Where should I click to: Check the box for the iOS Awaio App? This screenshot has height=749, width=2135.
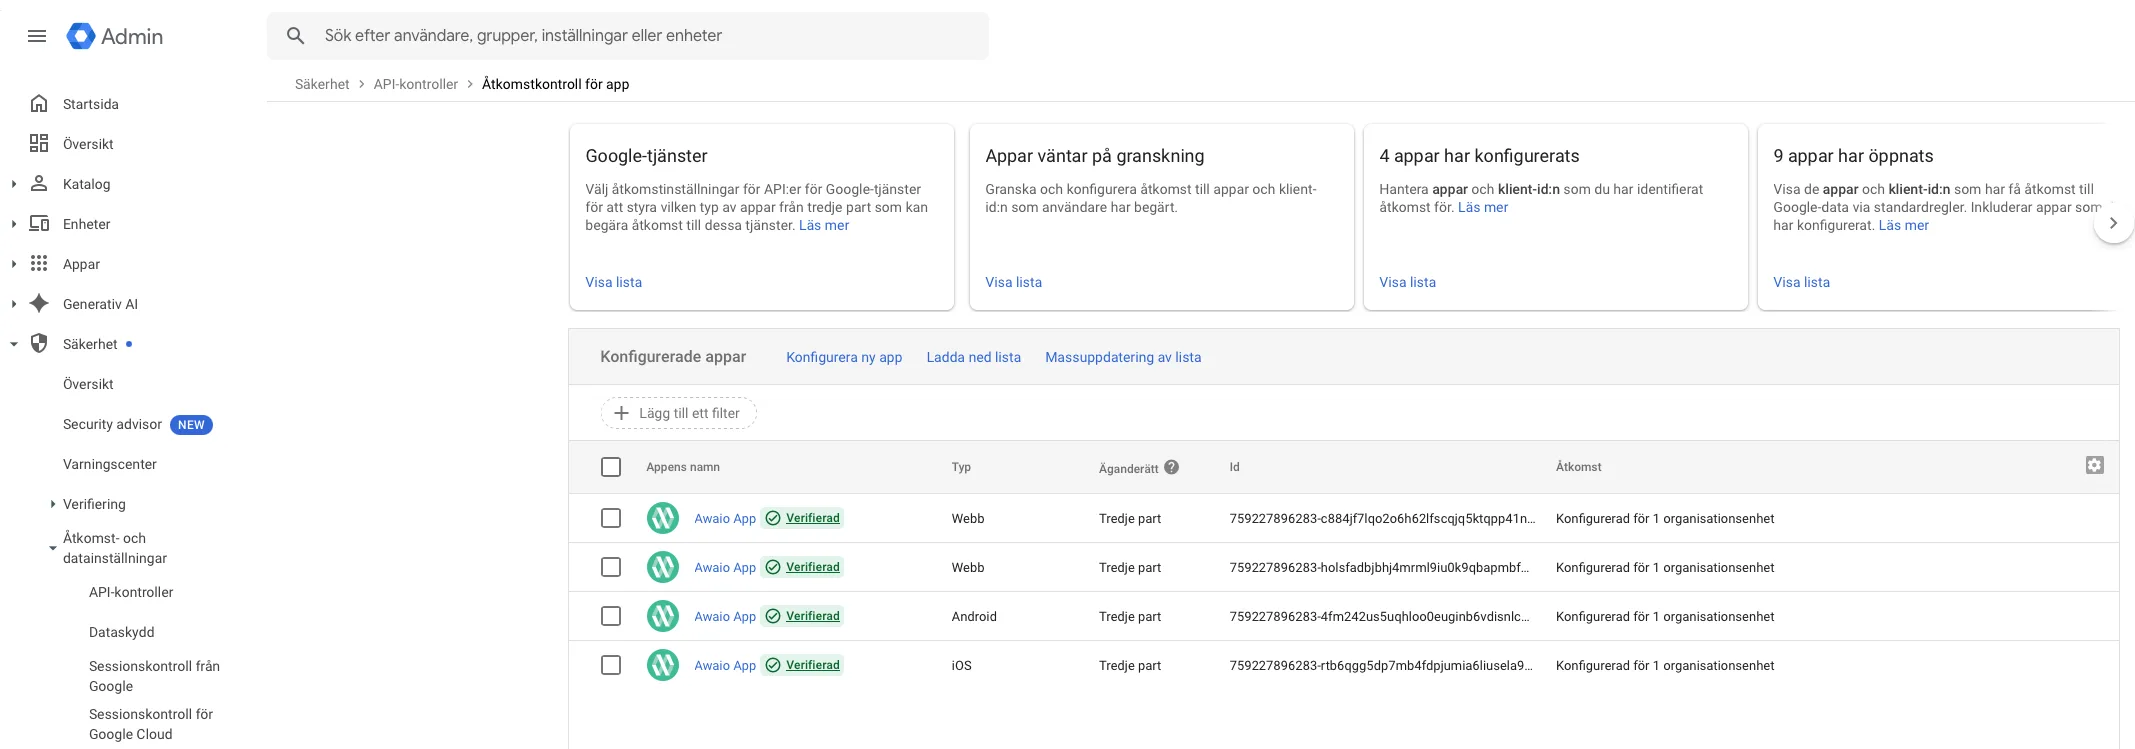611,665
